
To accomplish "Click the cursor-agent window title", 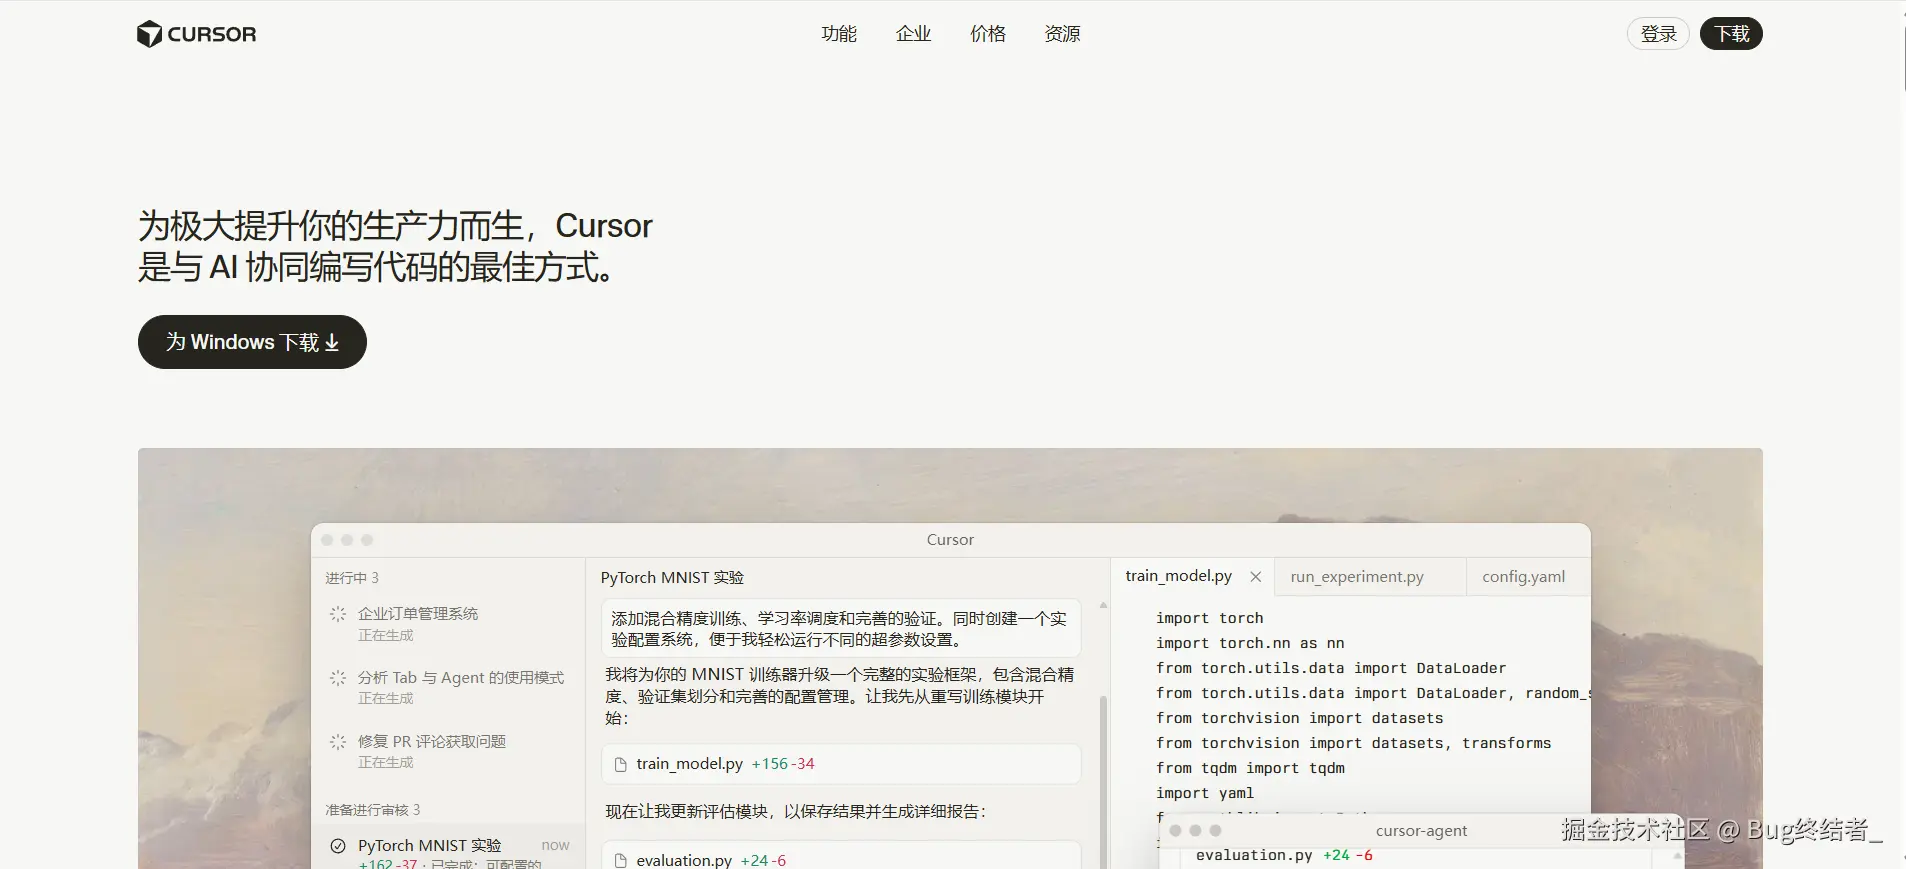I will pyautogui.click(x=1421, y=831).
